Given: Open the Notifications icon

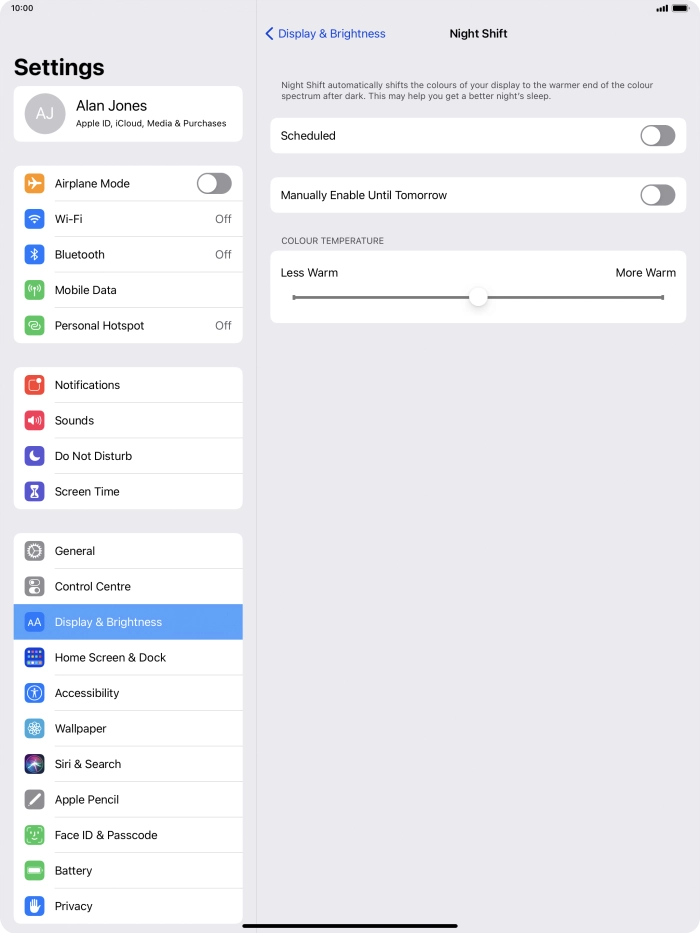Looking at the screenshot, I should click(x=35, y=385).
